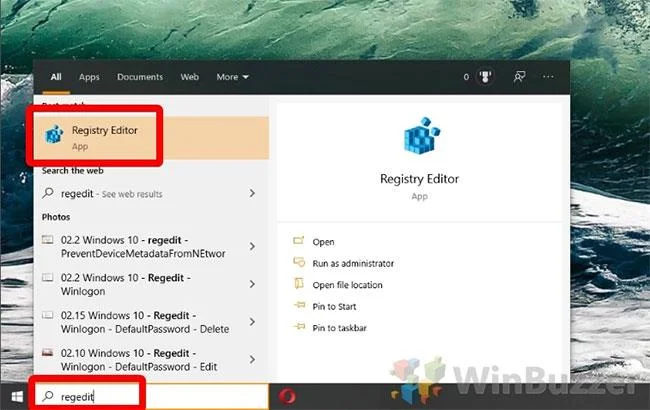Click the Run as administrator shield icon

299,262
